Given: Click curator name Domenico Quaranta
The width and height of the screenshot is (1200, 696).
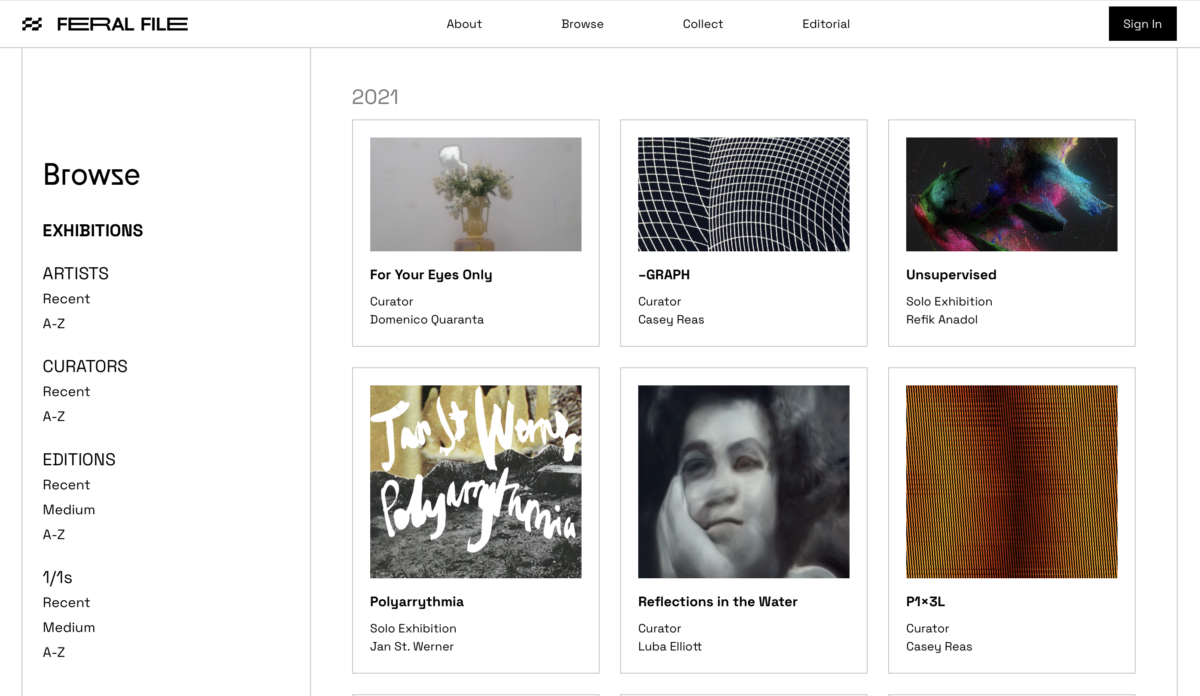Looking at the screenshot, I should (x=427, y=320).
